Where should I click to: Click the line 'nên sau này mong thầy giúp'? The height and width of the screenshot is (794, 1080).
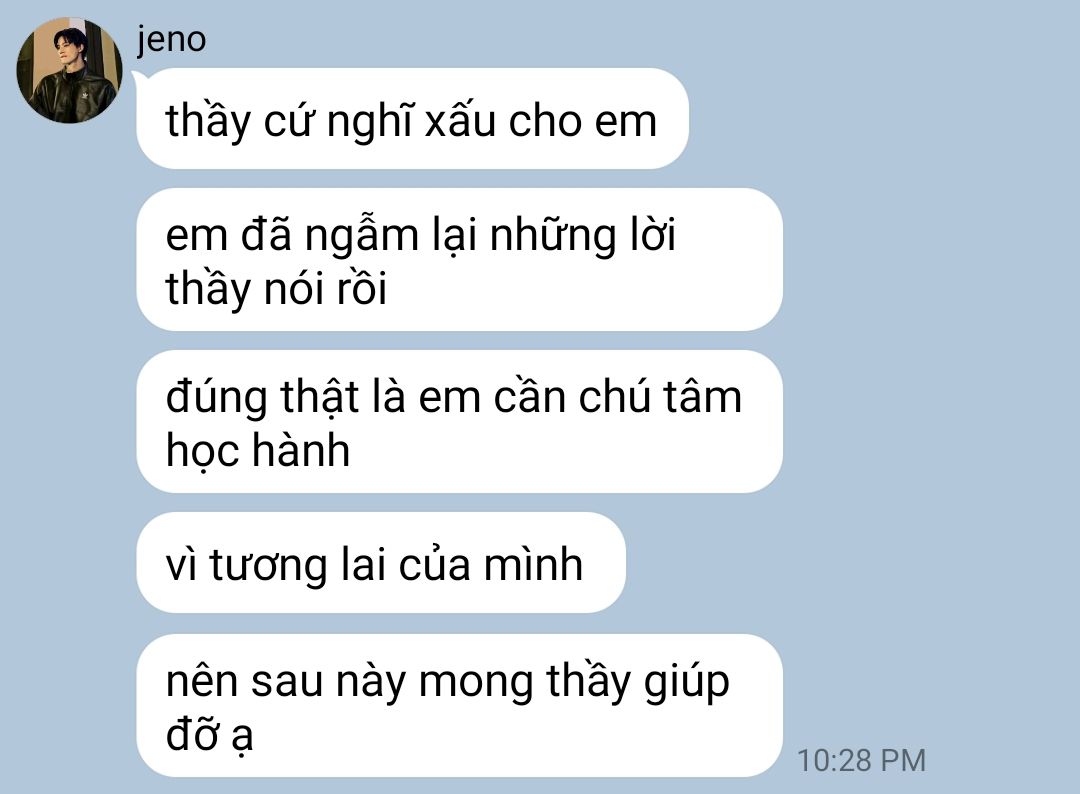tap(448, 682)
